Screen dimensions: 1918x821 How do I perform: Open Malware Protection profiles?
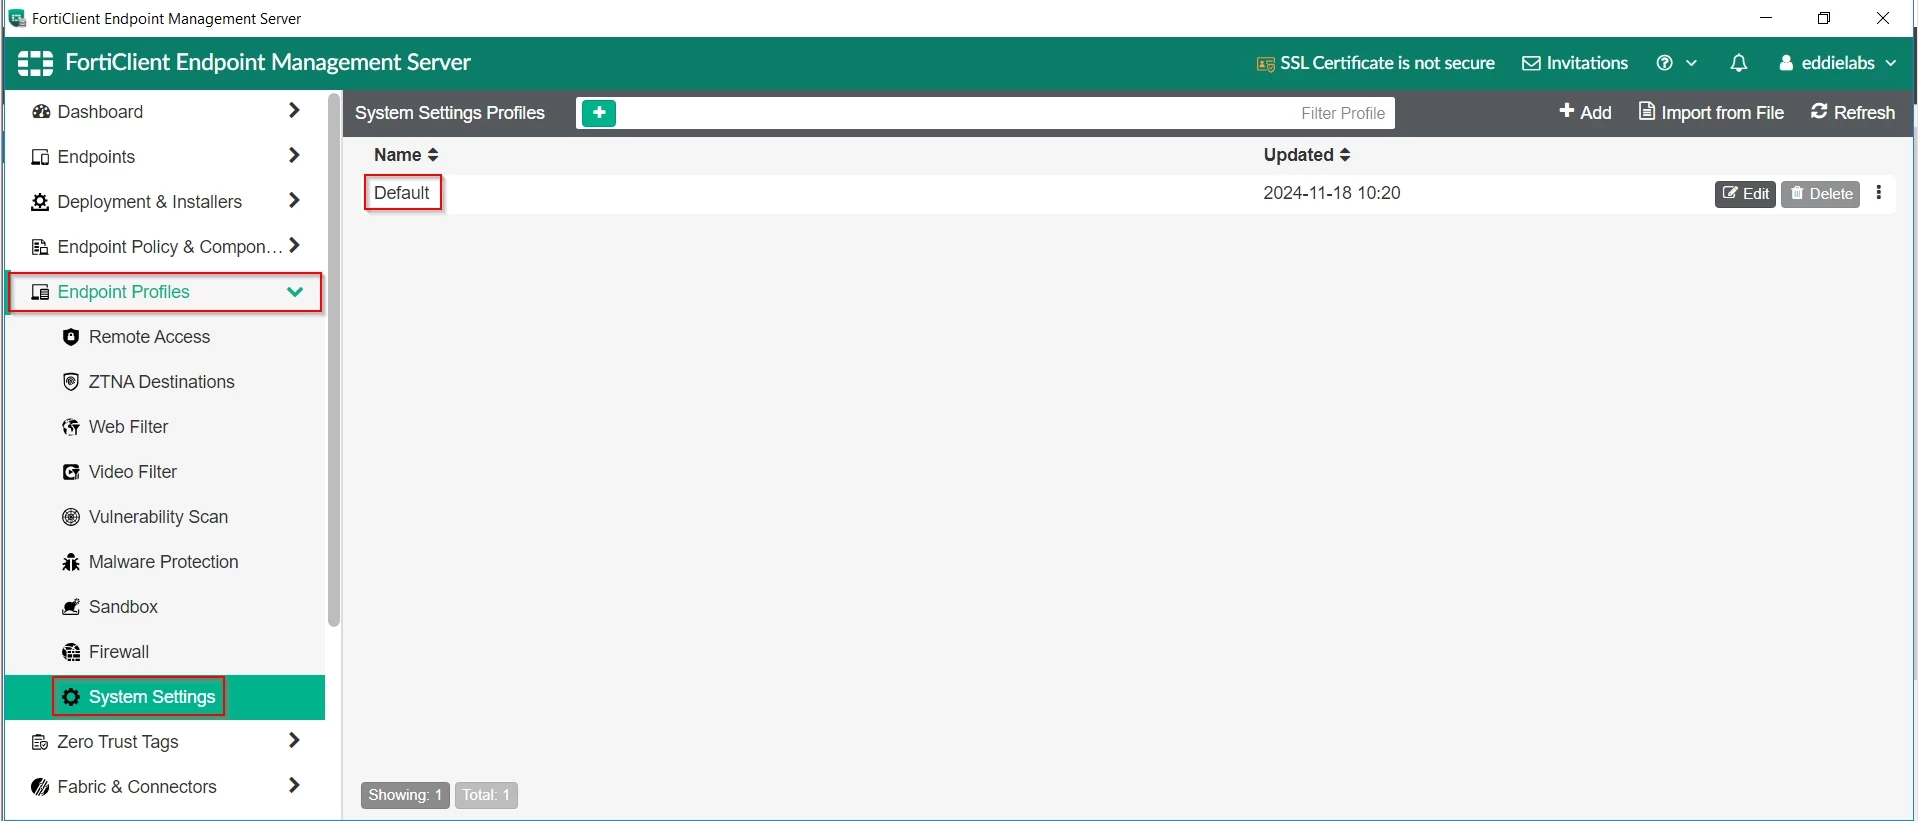point(165,562)
